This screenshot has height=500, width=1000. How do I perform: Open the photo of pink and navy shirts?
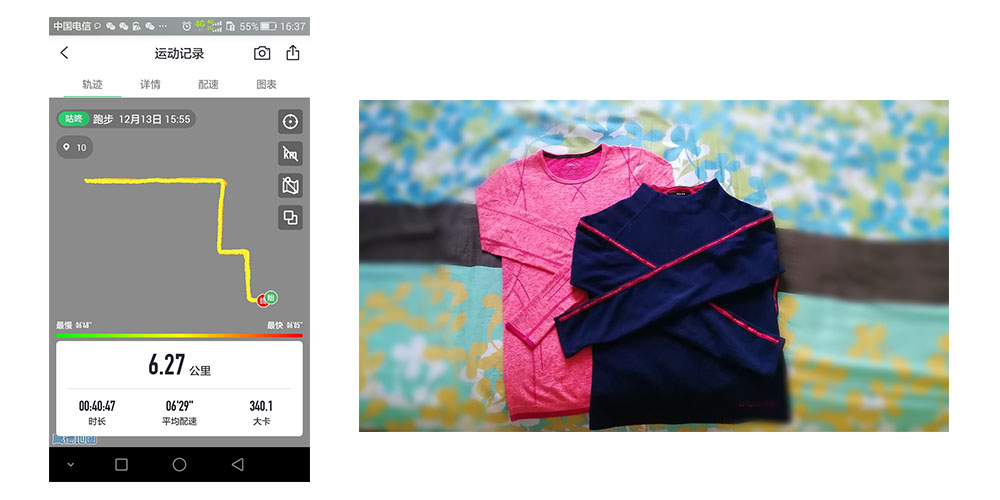click(x=654, y=266)
